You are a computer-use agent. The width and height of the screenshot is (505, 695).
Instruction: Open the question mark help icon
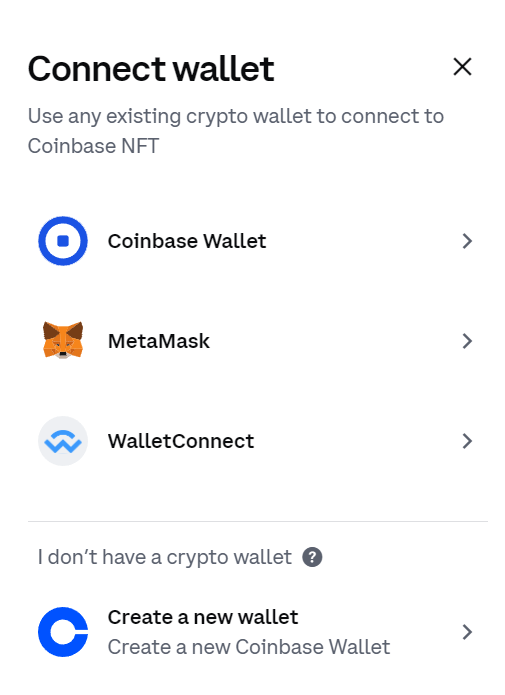pos(312,557)
